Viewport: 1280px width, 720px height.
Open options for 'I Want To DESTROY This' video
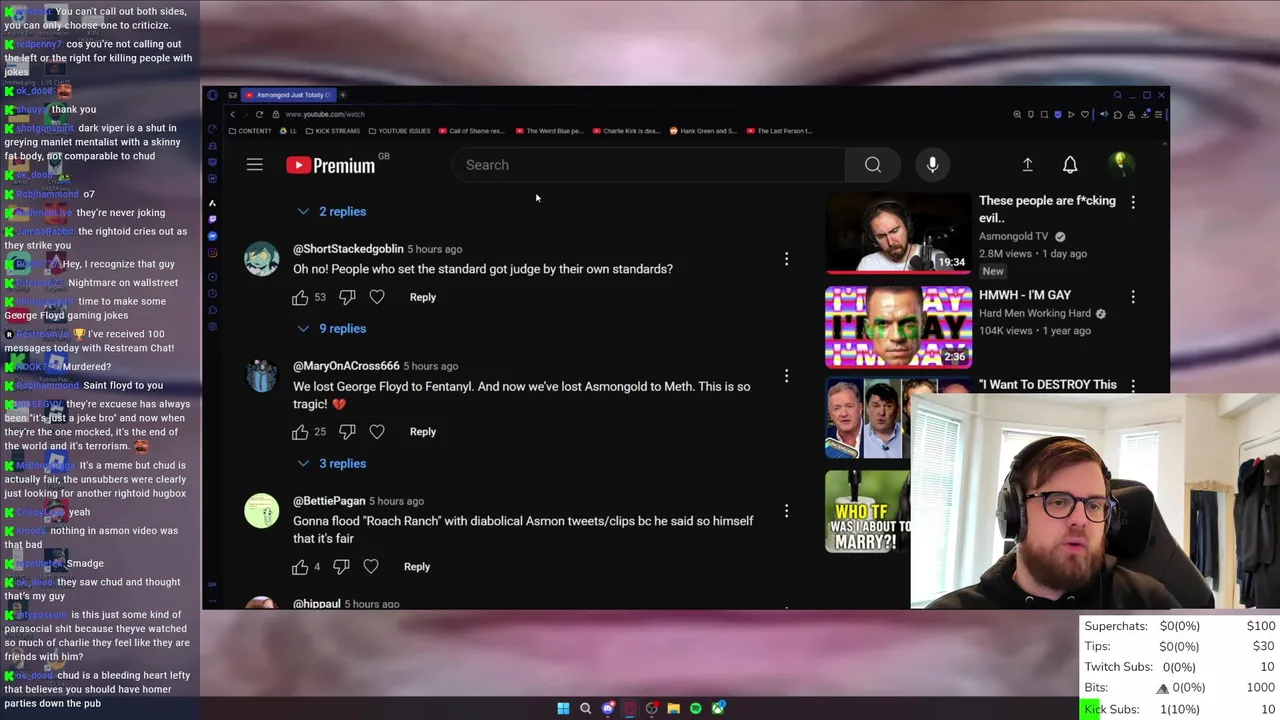click(x=1133, y=385)
